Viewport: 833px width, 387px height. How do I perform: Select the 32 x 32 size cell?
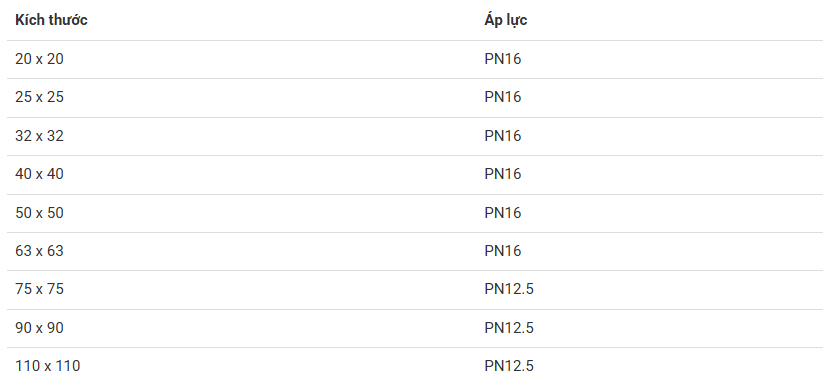coord(39,136)
